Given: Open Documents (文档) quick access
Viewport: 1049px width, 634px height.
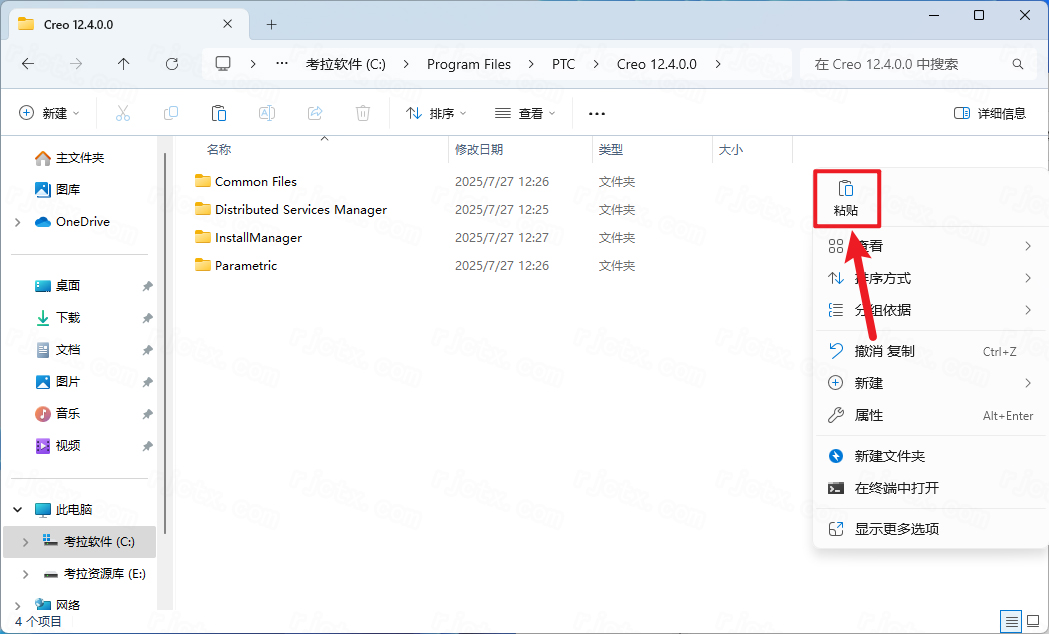Looking at the screenshot, I should point(58,350).
